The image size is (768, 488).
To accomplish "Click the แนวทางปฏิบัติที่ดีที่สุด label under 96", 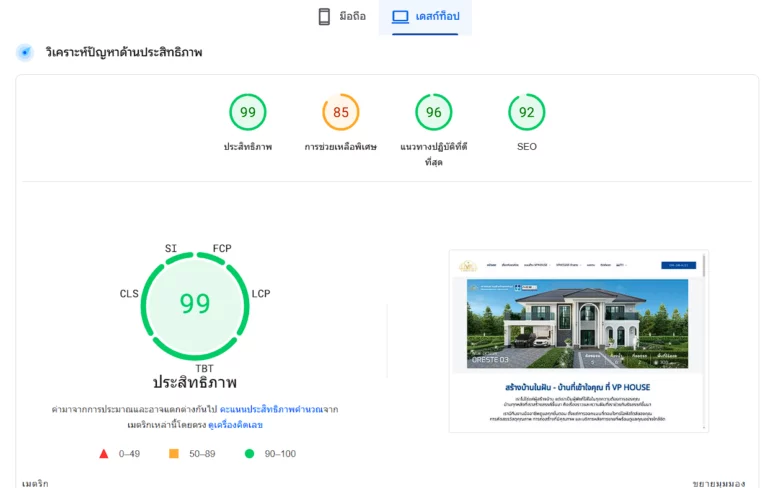I will (433, 154).
